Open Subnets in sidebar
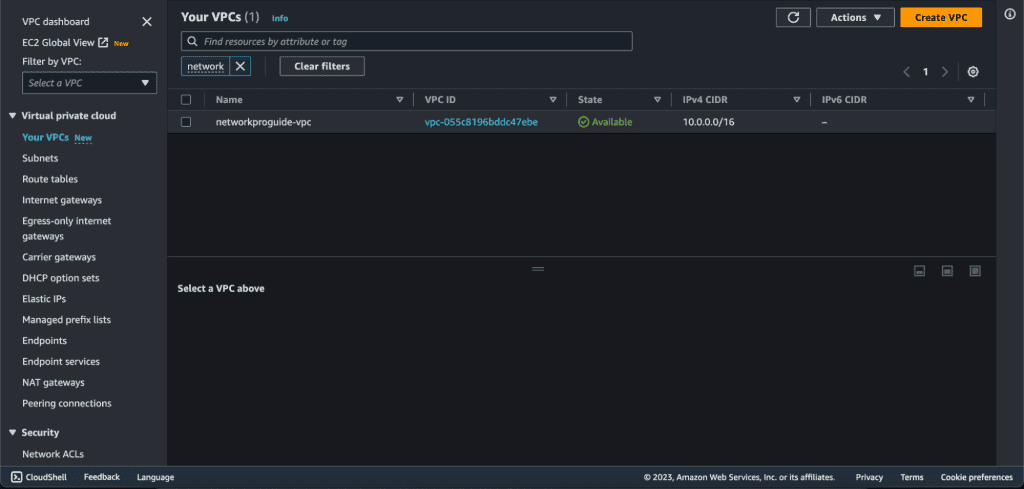The height and width of the screenshot is (489, 1024). pyautogui.click(x=40, y=158)
